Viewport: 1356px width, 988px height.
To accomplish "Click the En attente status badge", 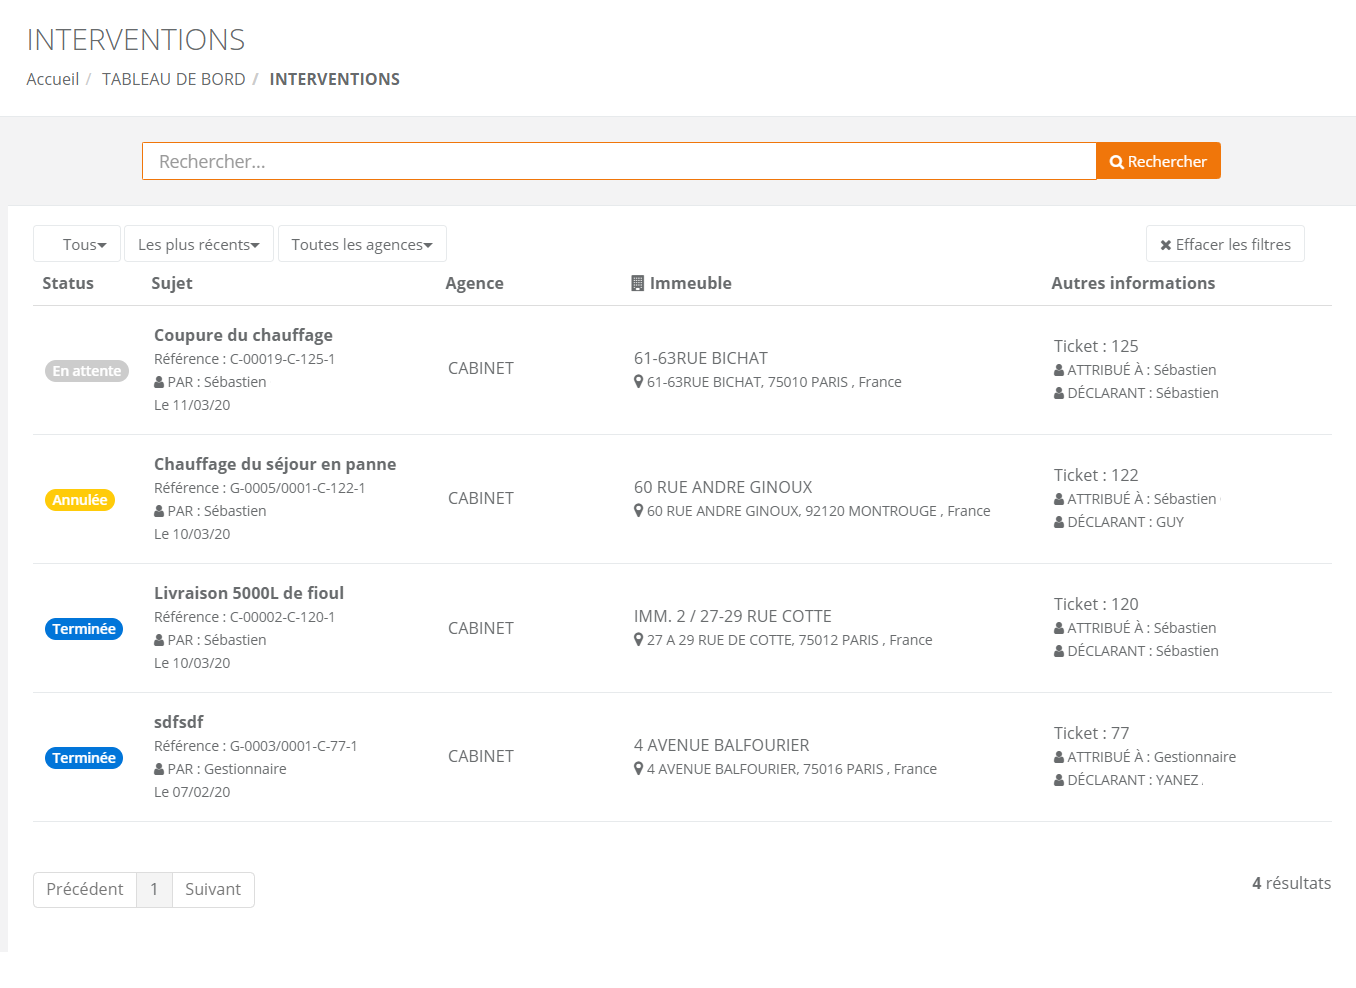I will tap(87, 371).
